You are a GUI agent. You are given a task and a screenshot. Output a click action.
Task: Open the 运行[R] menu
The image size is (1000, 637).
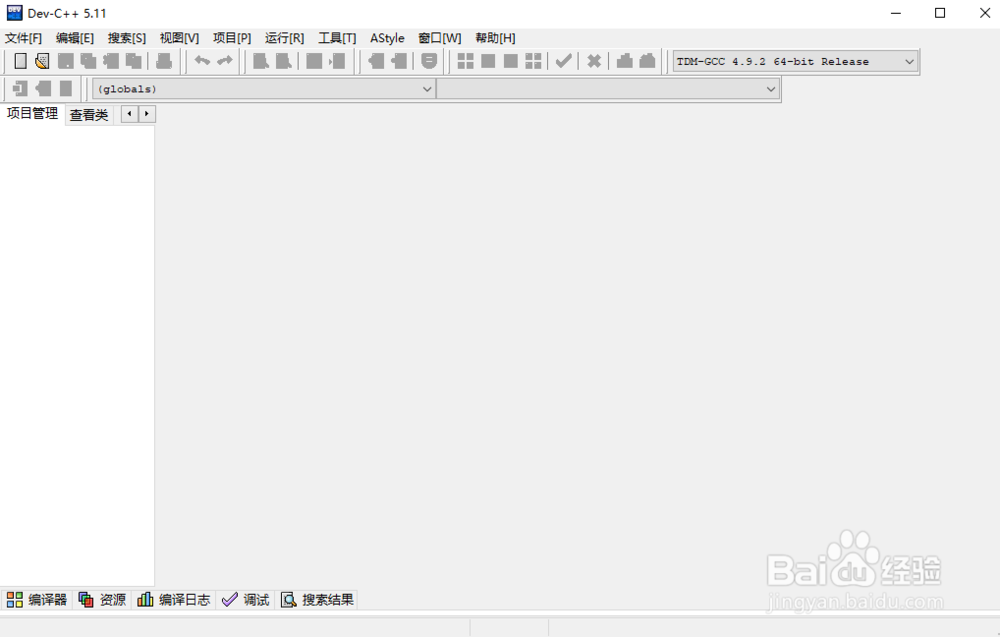pyautogui.click(x=284, y=38)
